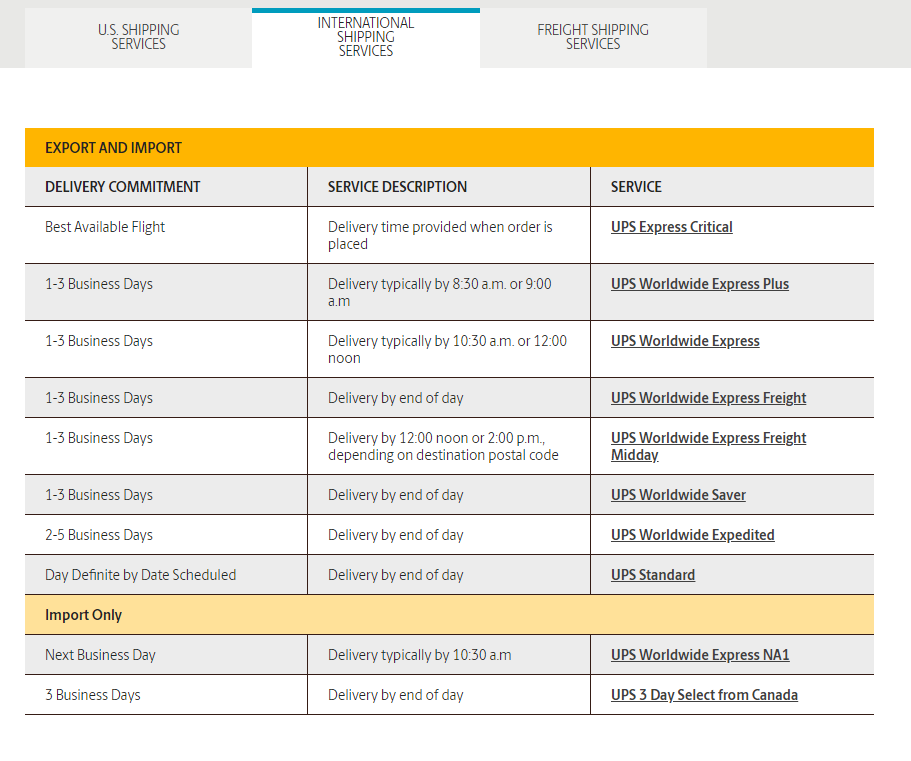Click "Delivery by end of day" in Worldwide Expedited row
This screenshot has height=761, width=911.
point(396,534)
